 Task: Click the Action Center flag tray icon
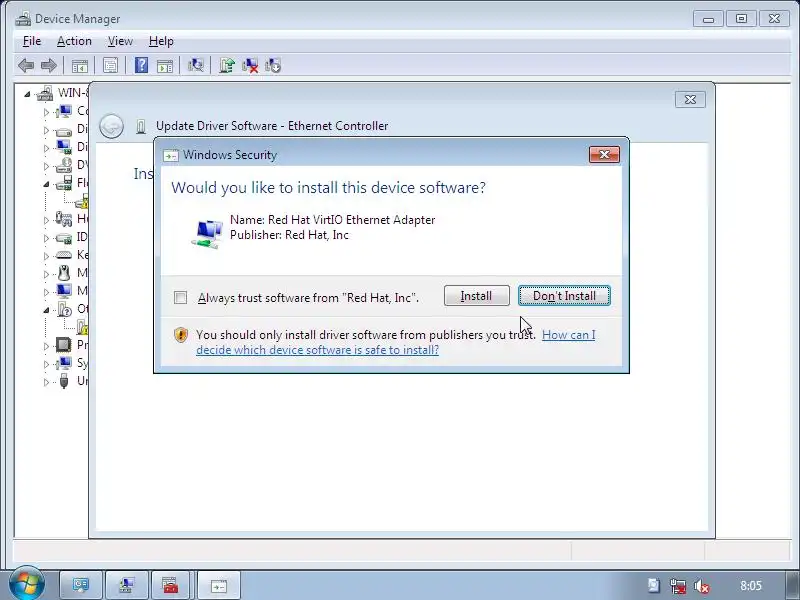coord(654,586)
